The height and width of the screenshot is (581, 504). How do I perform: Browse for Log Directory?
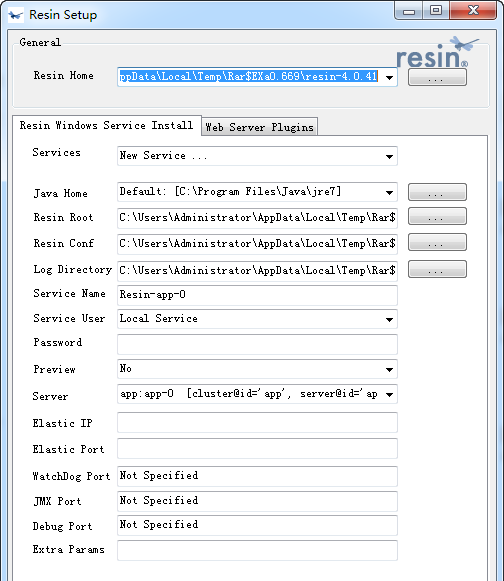437,269
